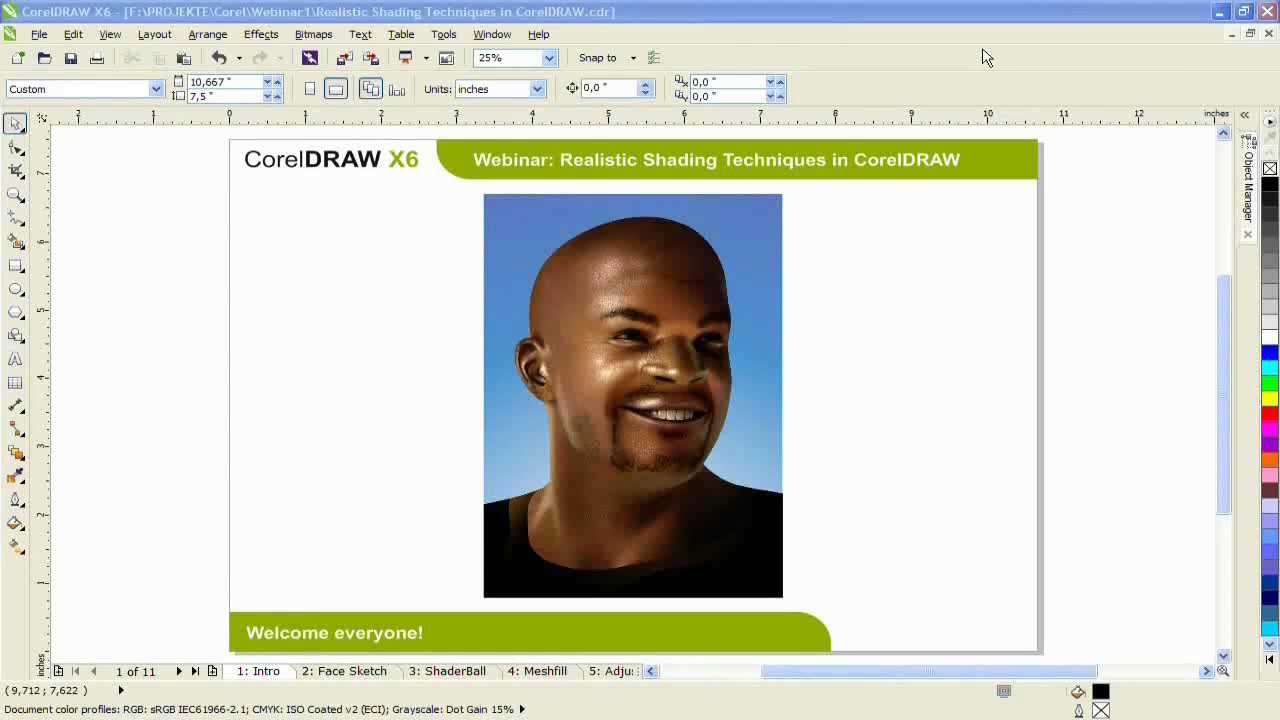This screenshot has width=1280, height=720.
Task: Select the Basic Shapes tool
Action: pyautogui.click(x=15, y=336)
